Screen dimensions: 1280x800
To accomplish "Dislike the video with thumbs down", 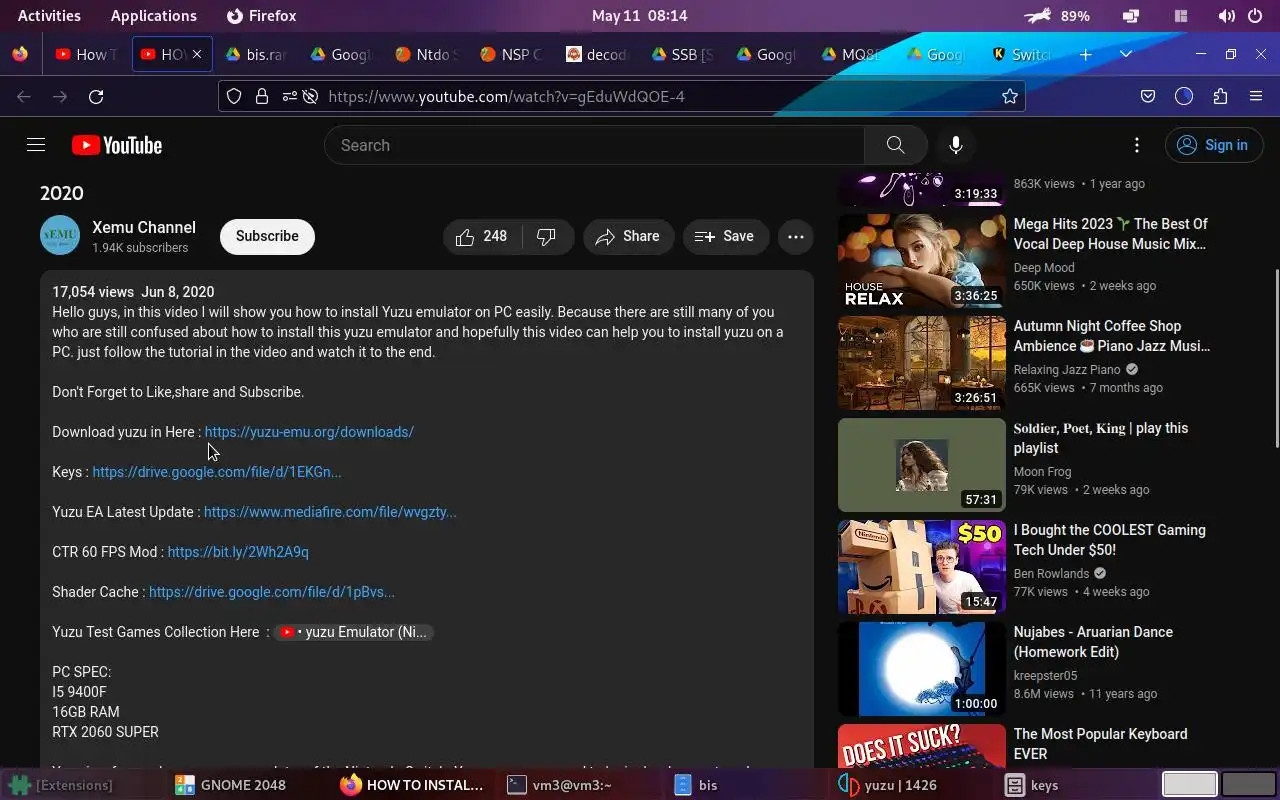I will click(547, 236).
